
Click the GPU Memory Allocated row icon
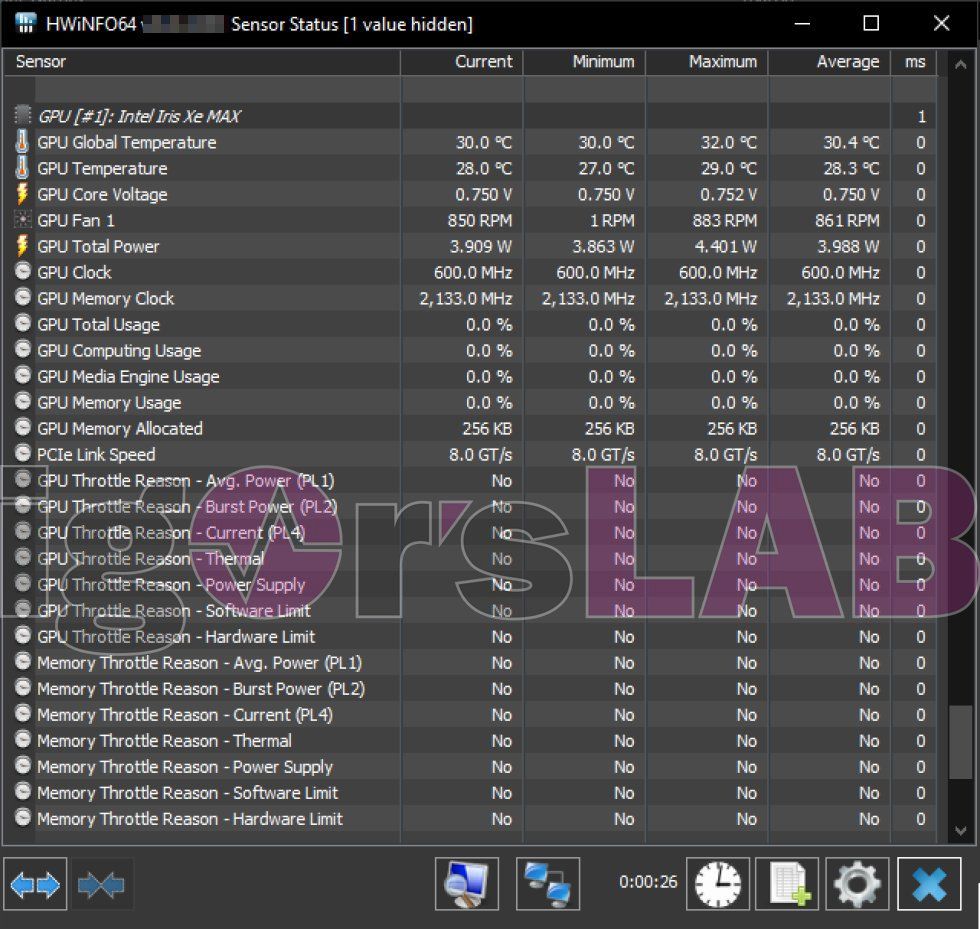(x=22, y=427)
